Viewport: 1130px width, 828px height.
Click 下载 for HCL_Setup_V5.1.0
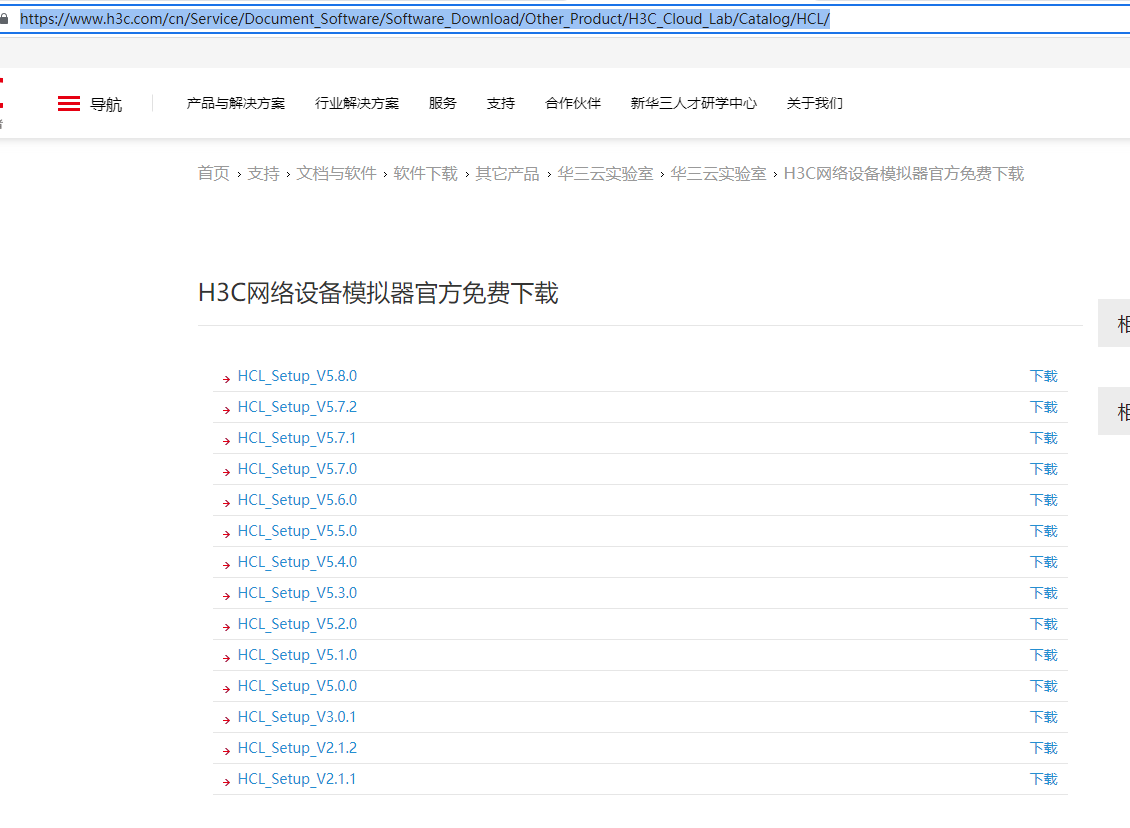[1044, 655]
